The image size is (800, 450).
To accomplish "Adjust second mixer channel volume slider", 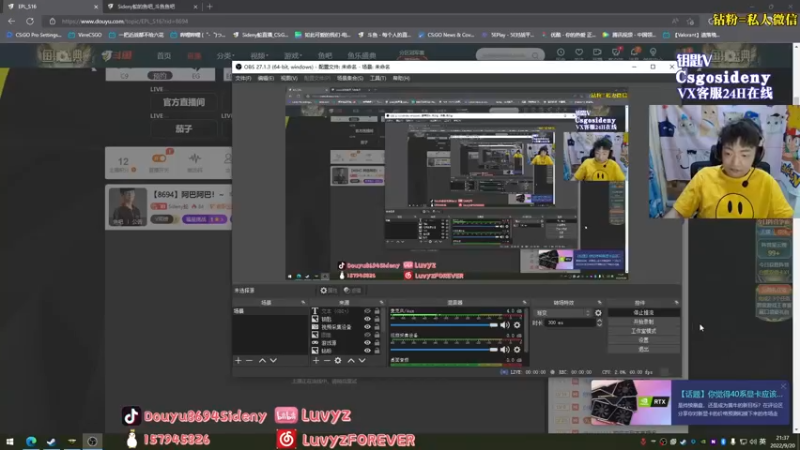I will click(x=444, y=349).
